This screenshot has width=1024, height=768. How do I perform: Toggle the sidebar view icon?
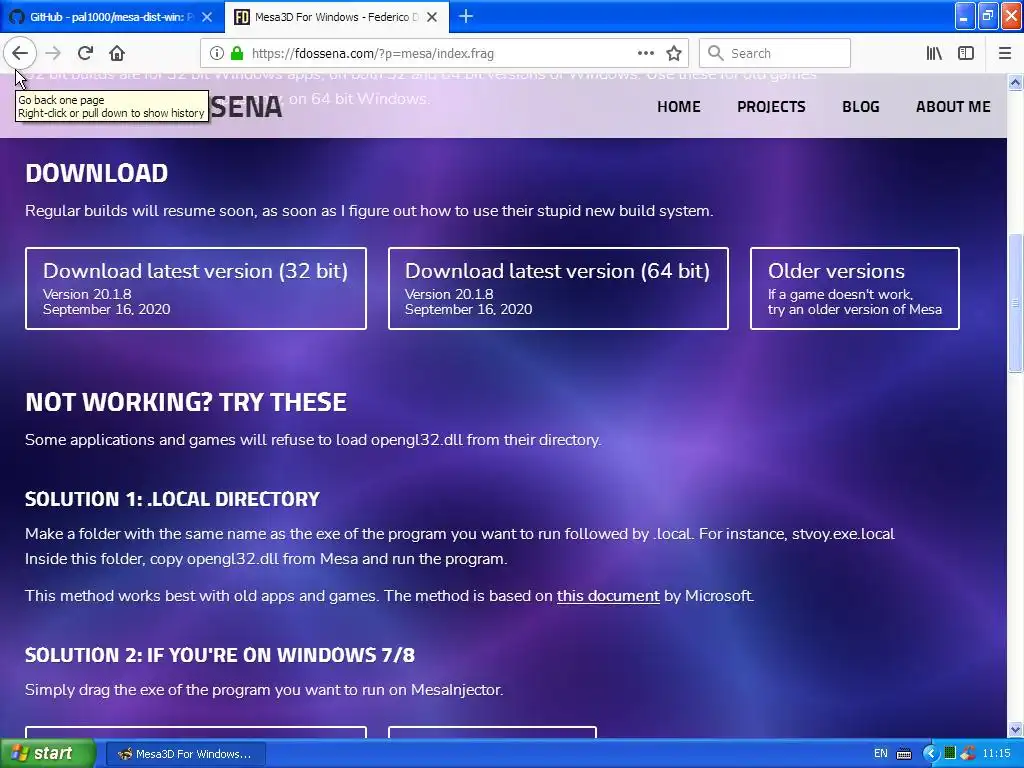(966, 53)
